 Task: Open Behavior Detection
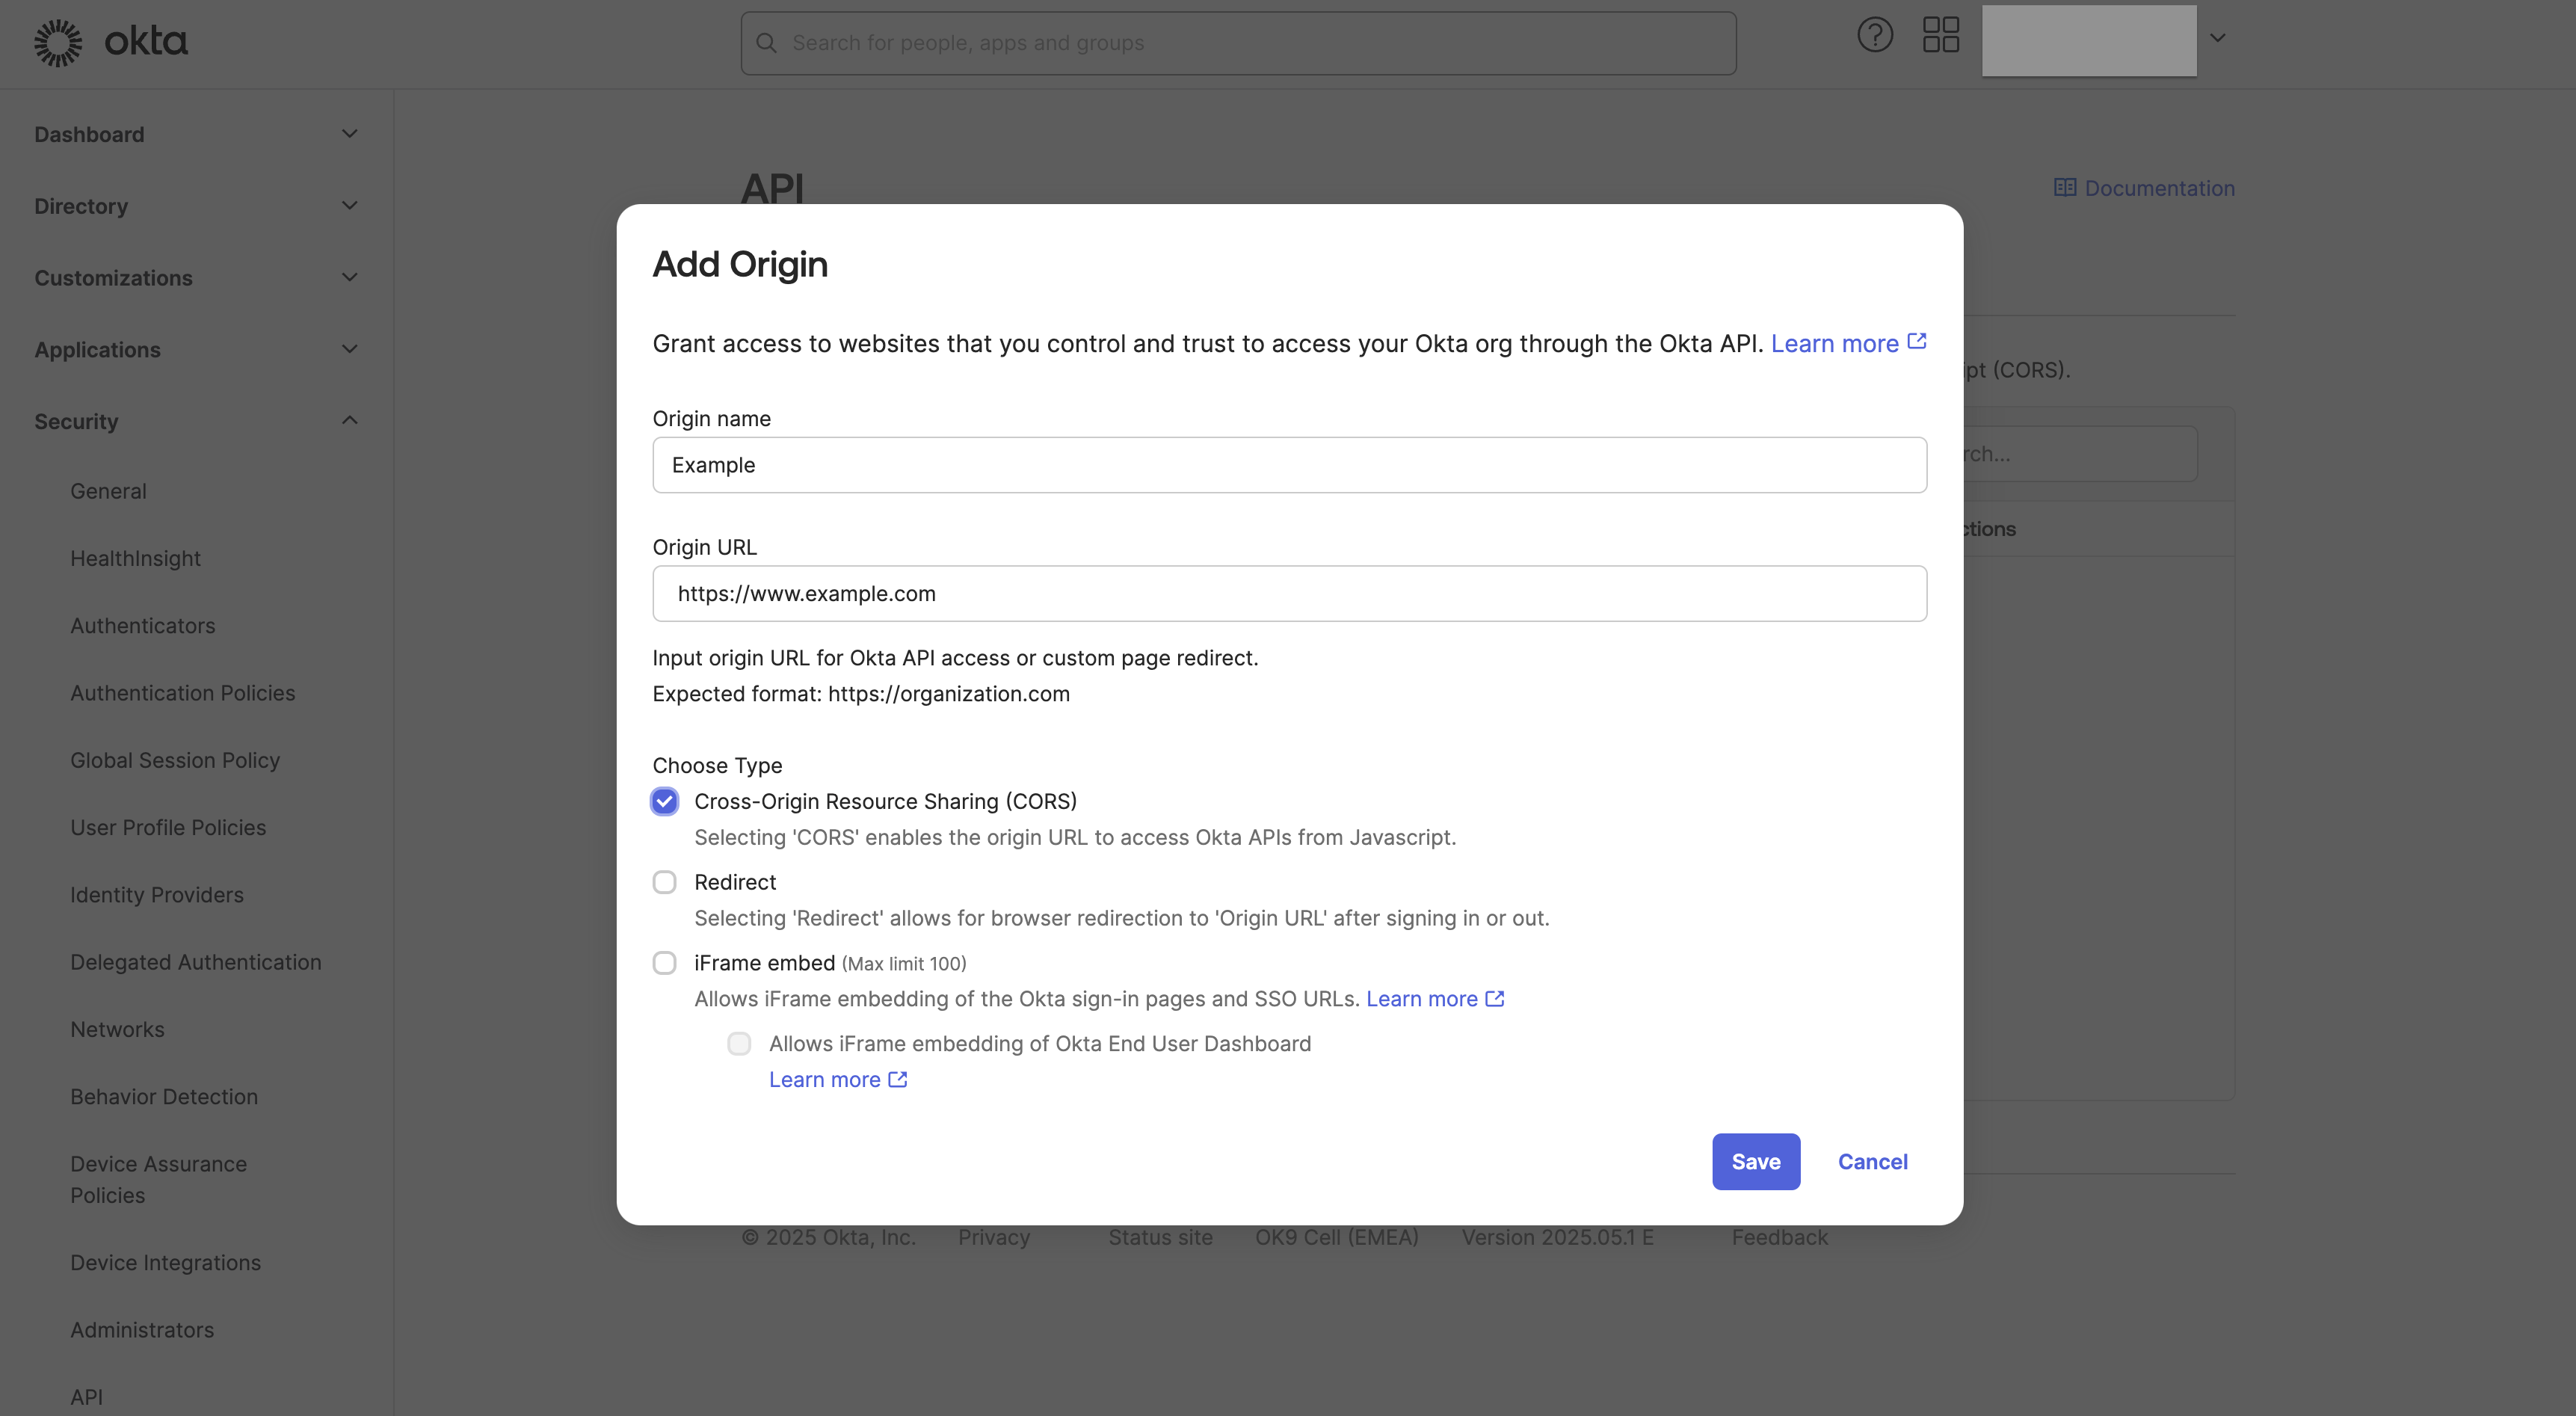[x=164, y=1097]
